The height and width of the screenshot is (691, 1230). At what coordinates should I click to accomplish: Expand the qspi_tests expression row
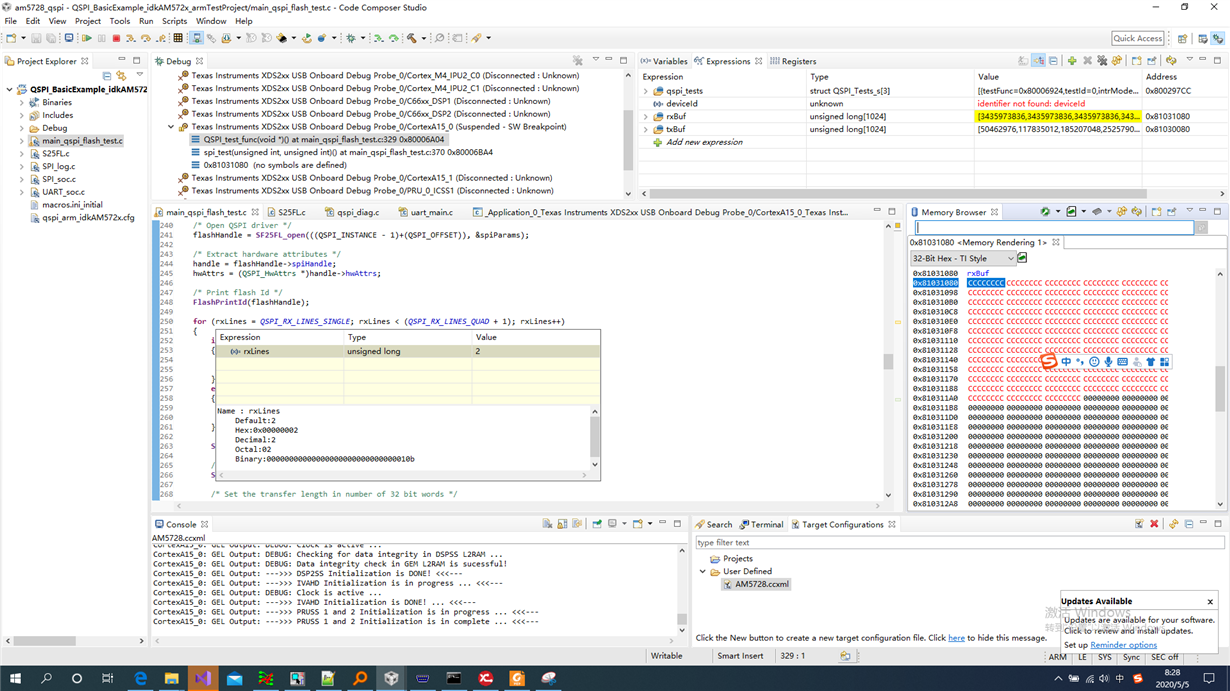click(646, 91)
